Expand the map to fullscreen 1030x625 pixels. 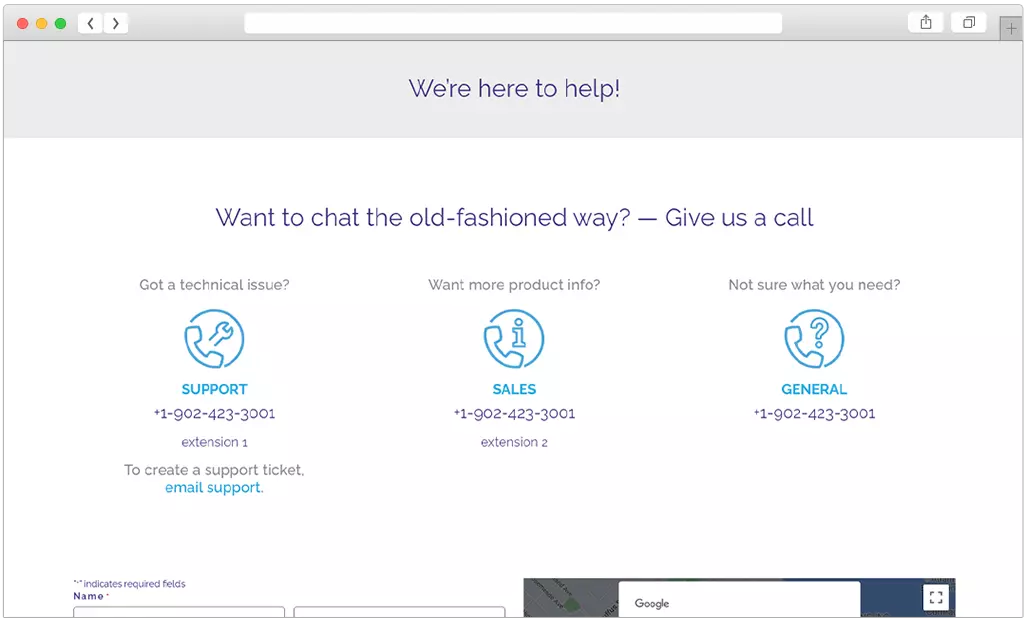pyautogui.click(x=935, y=598)
